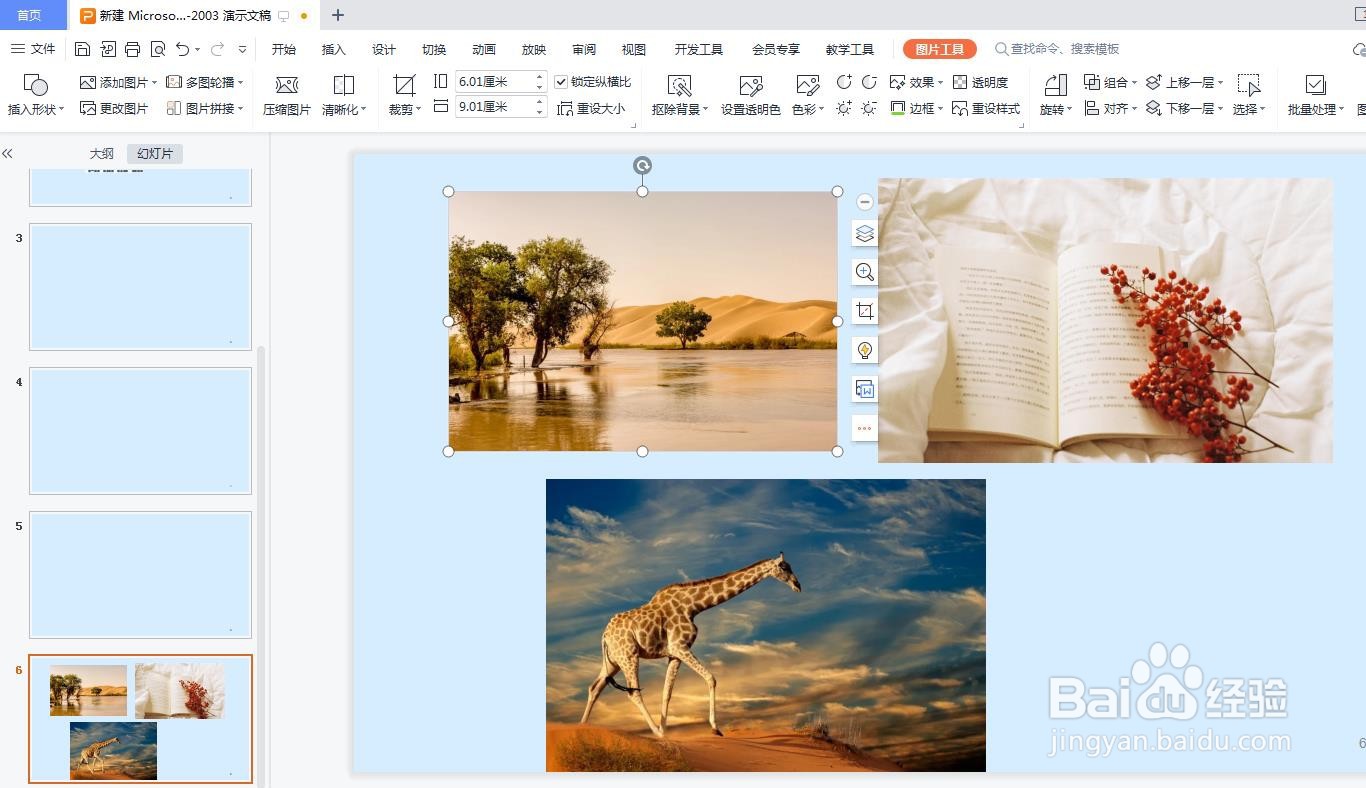Click the decrease contrast icon
The image size is (1366, 788).
coord(869,82)
